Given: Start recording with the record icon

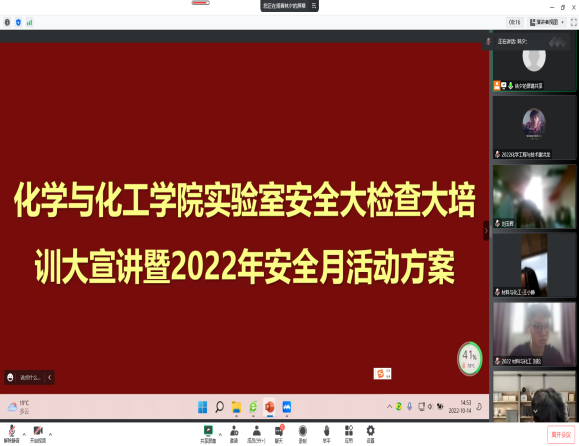Looking at the screenshot, I should coord(302,433).
